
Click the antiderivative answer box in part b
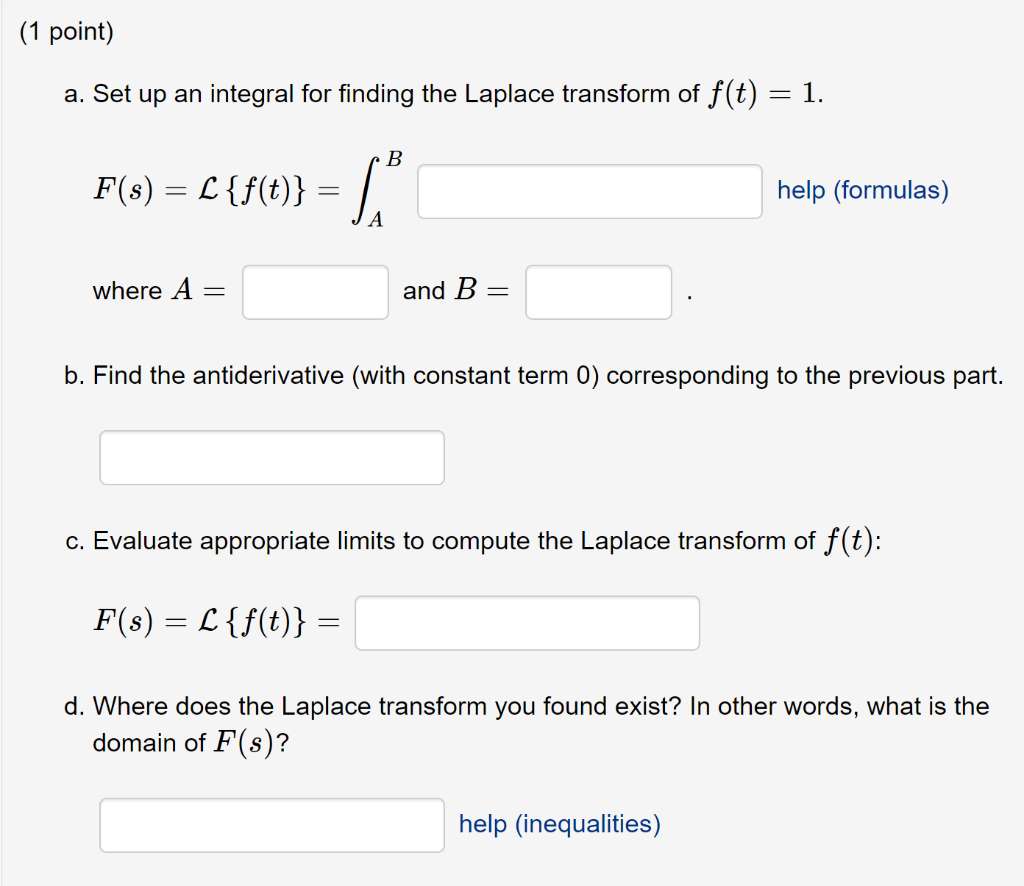(x=272, y=457)
